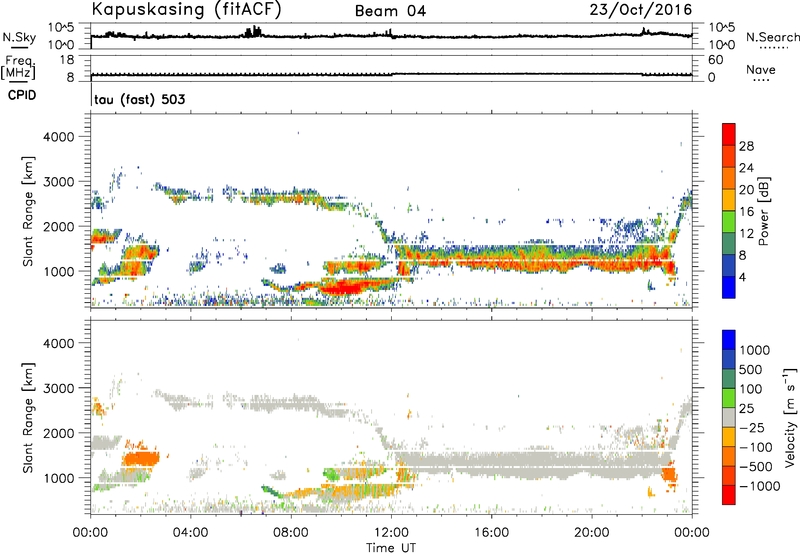Click the 25 label on the velocity colorbar

[747, 409]
